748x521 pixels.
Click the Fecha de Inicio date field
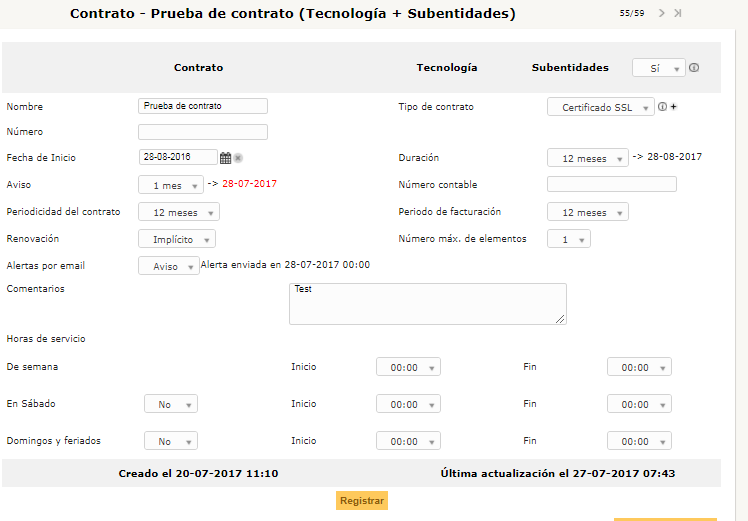(178, 157)
